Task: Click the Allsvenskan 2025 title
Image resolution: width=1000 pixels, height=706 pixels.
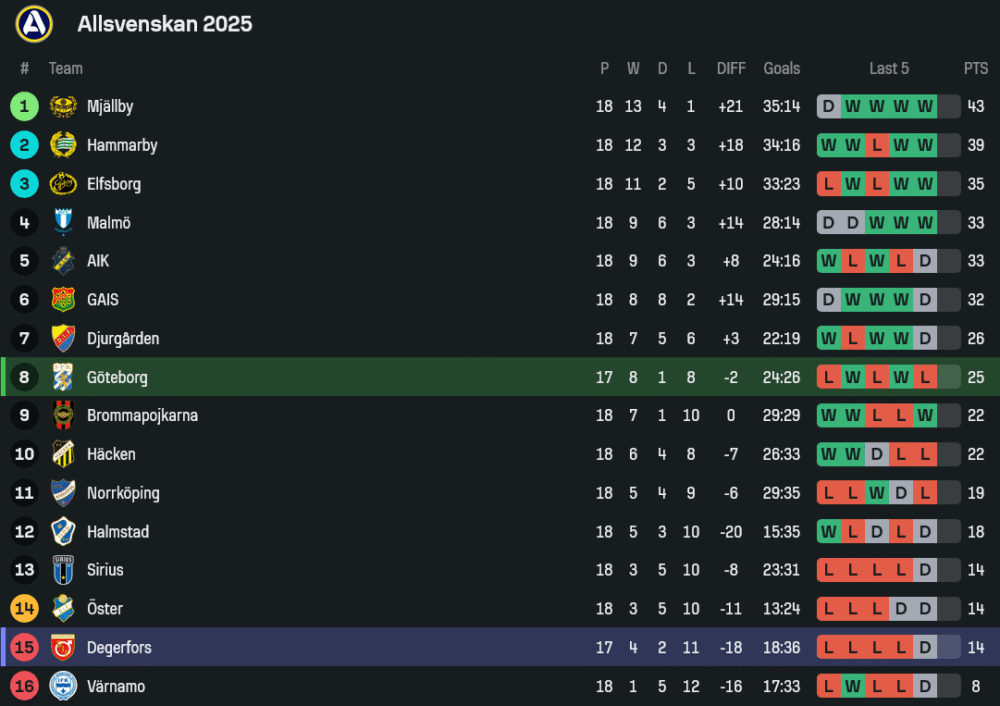Action: pos(165,24)
